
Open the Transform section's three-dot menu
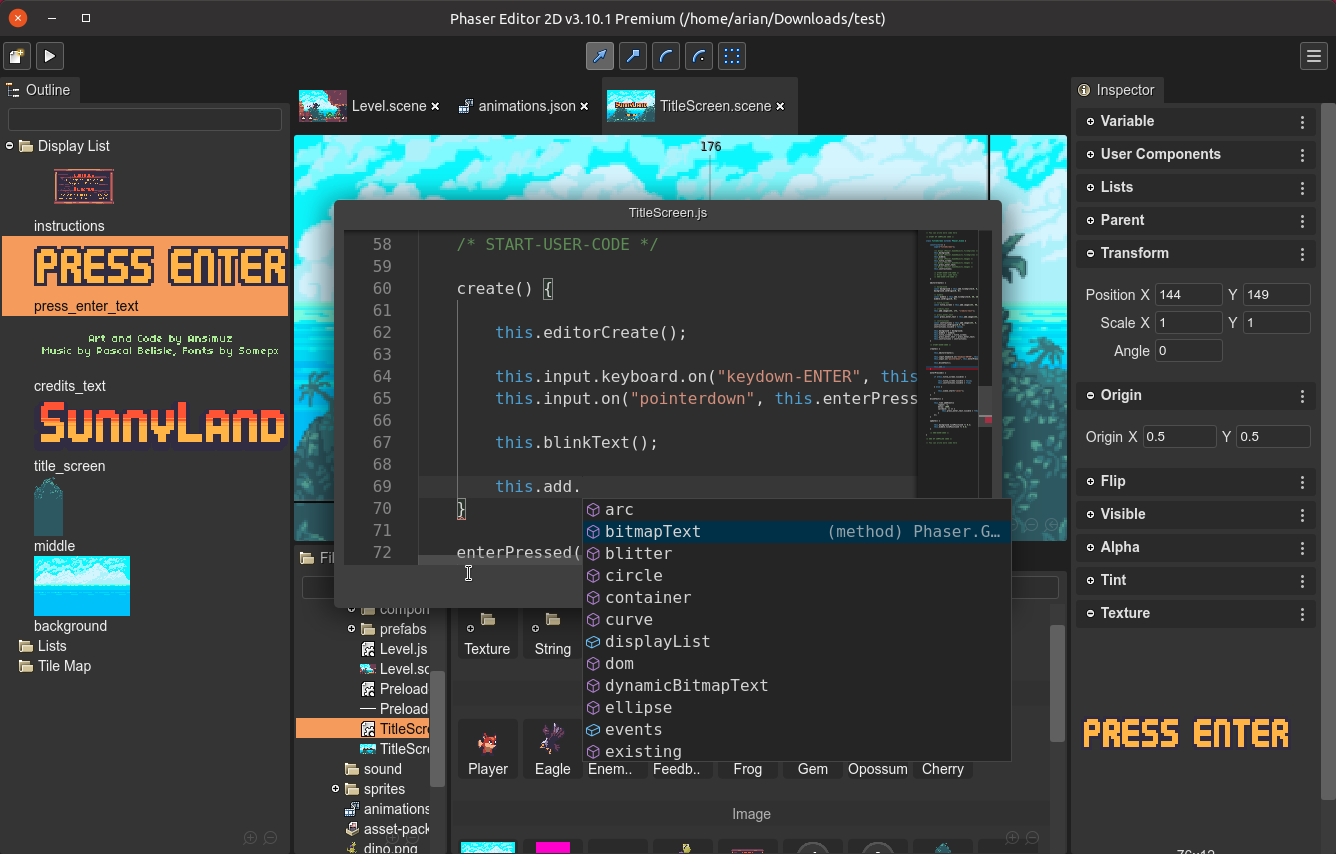1302,253
